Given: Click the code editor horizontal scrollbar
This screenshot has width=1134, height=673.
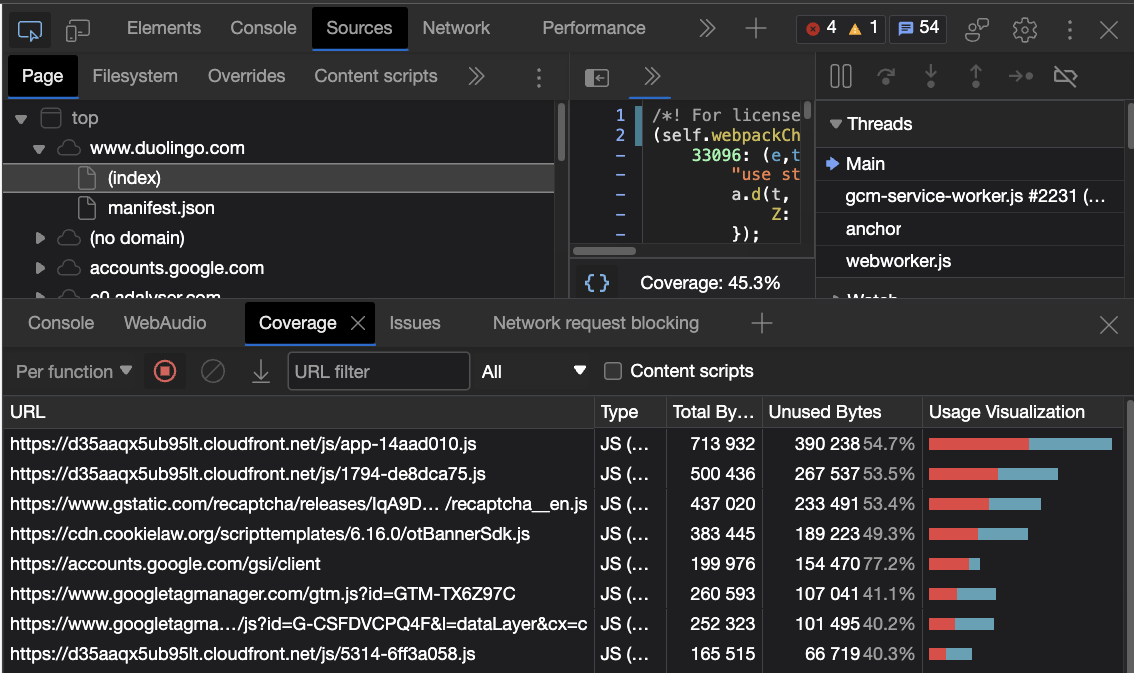Looking at the screenshot, I should [604, 251].
